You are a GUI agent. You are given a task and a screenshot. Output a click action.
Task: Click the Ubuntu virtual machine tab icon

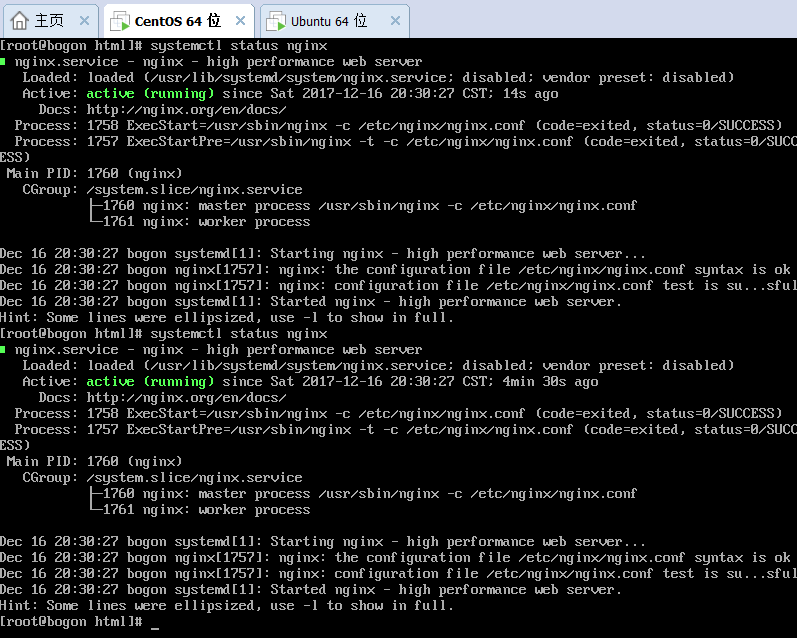point(276,20)
